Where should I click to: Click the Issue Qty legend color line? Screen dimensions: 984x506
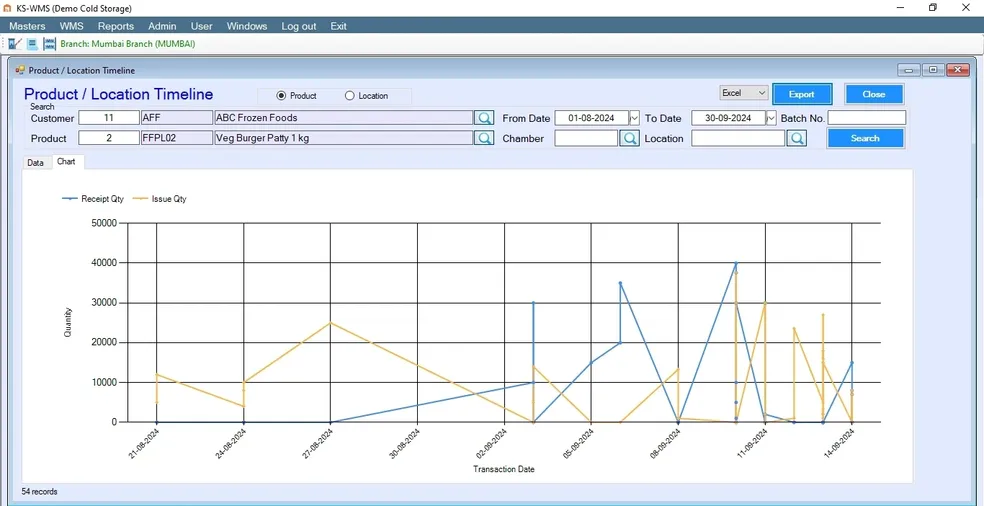(x=140, y=199)
